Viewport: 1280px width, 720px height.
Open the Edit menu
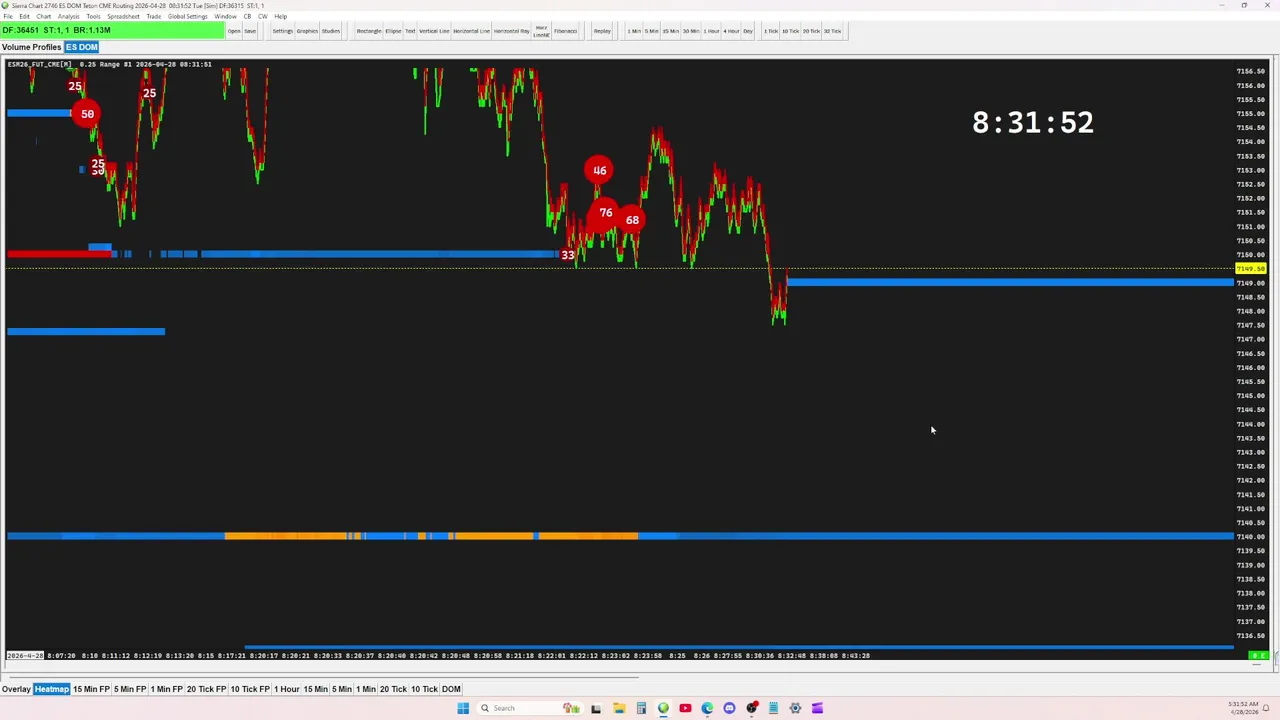pos(25,16)
